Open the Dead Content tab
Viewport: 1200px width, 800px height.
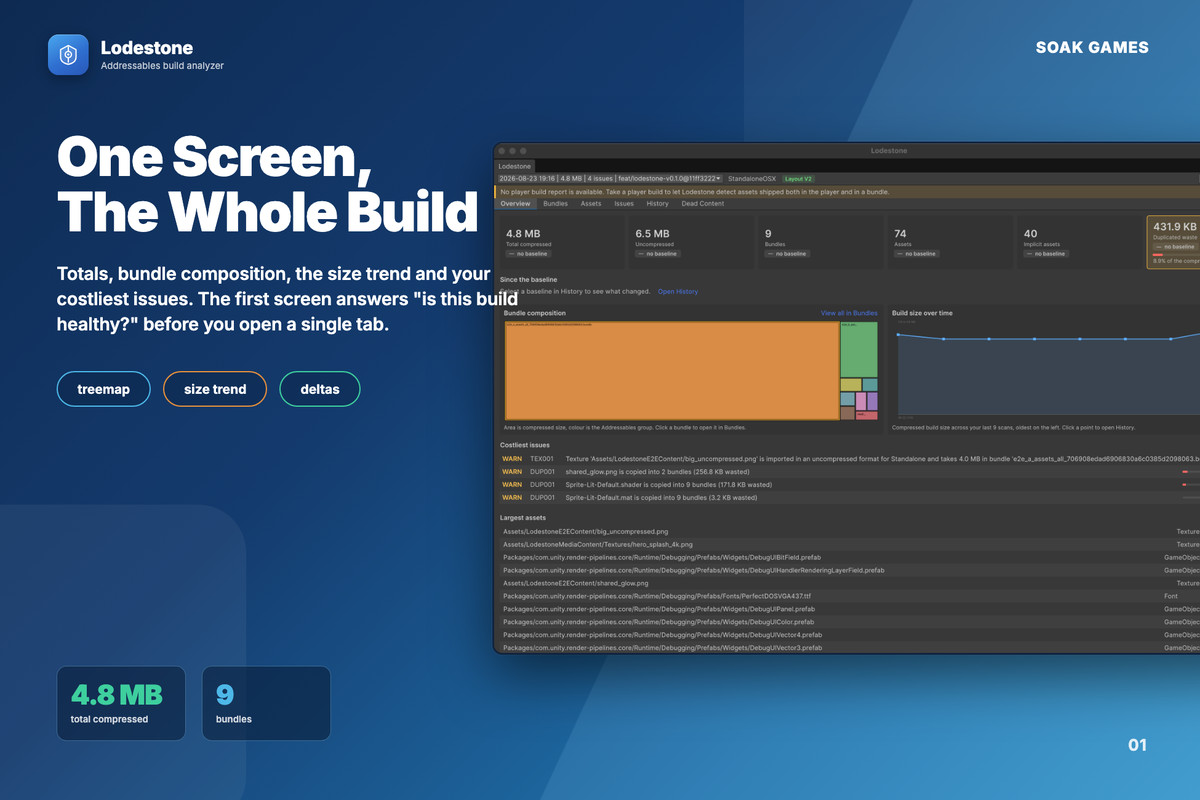pos(703,203)
